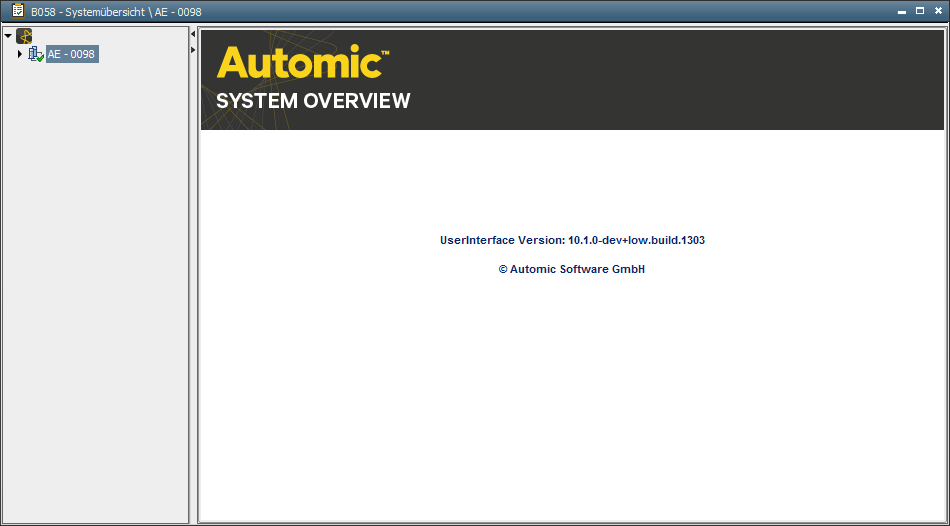Close the Systemübersicht window

938,11
